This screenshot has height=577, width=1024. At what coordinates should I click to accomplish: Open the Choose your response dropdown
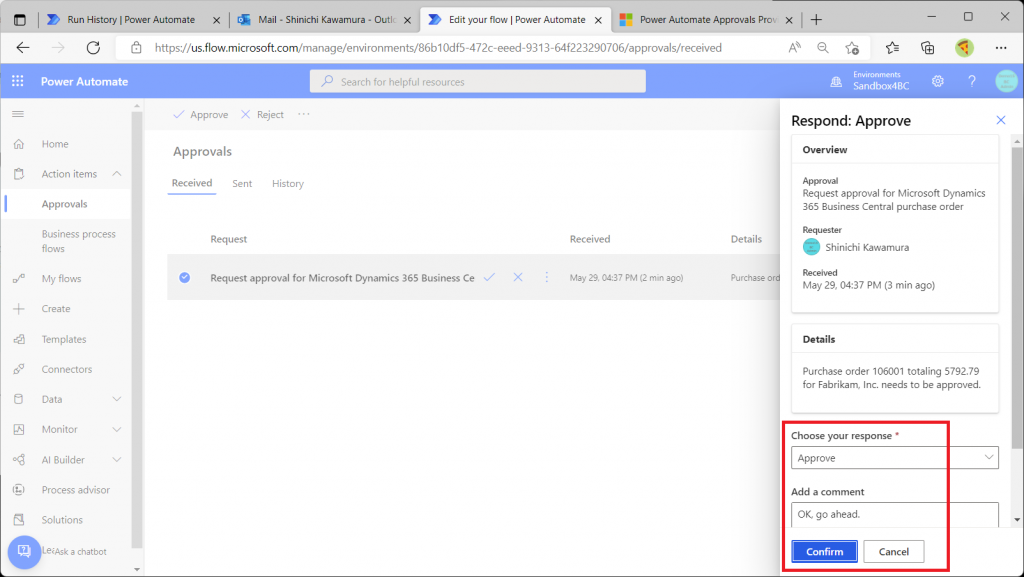pyautogui.click(x=895, y=458)
